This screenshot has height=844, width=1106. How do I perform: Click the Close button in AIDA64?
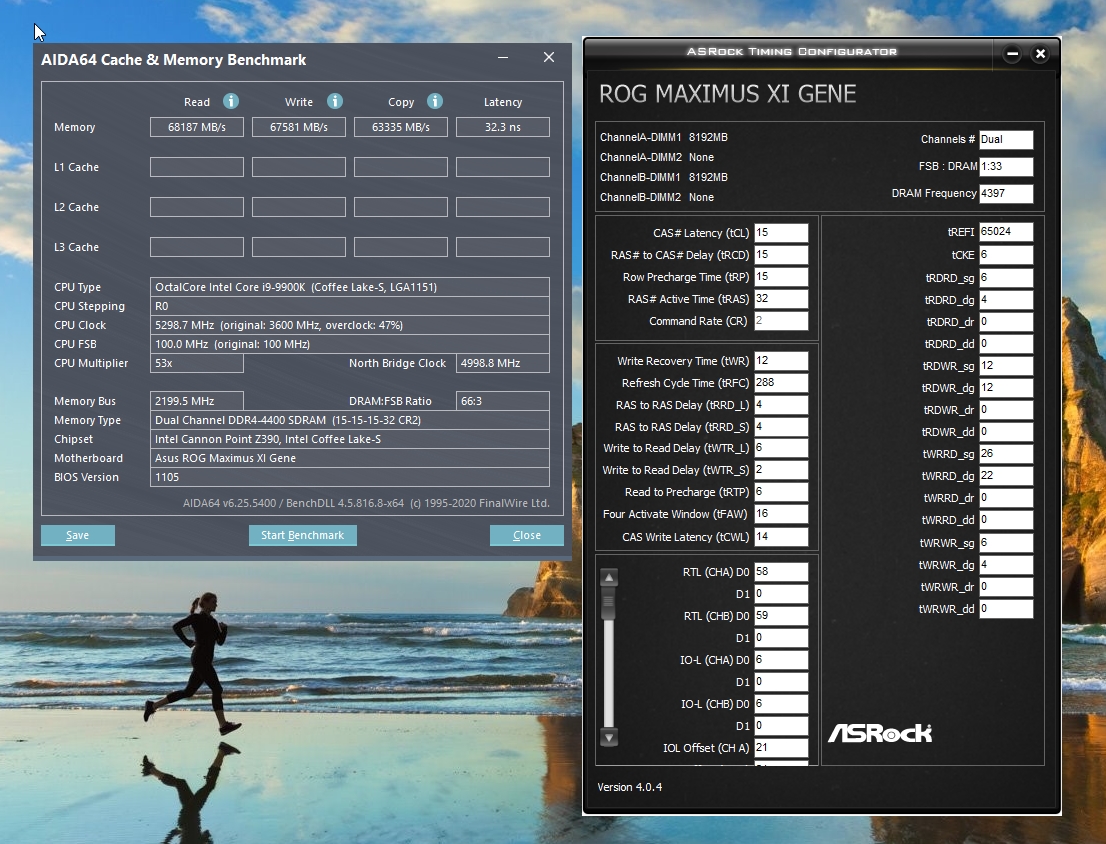(527, 535)
